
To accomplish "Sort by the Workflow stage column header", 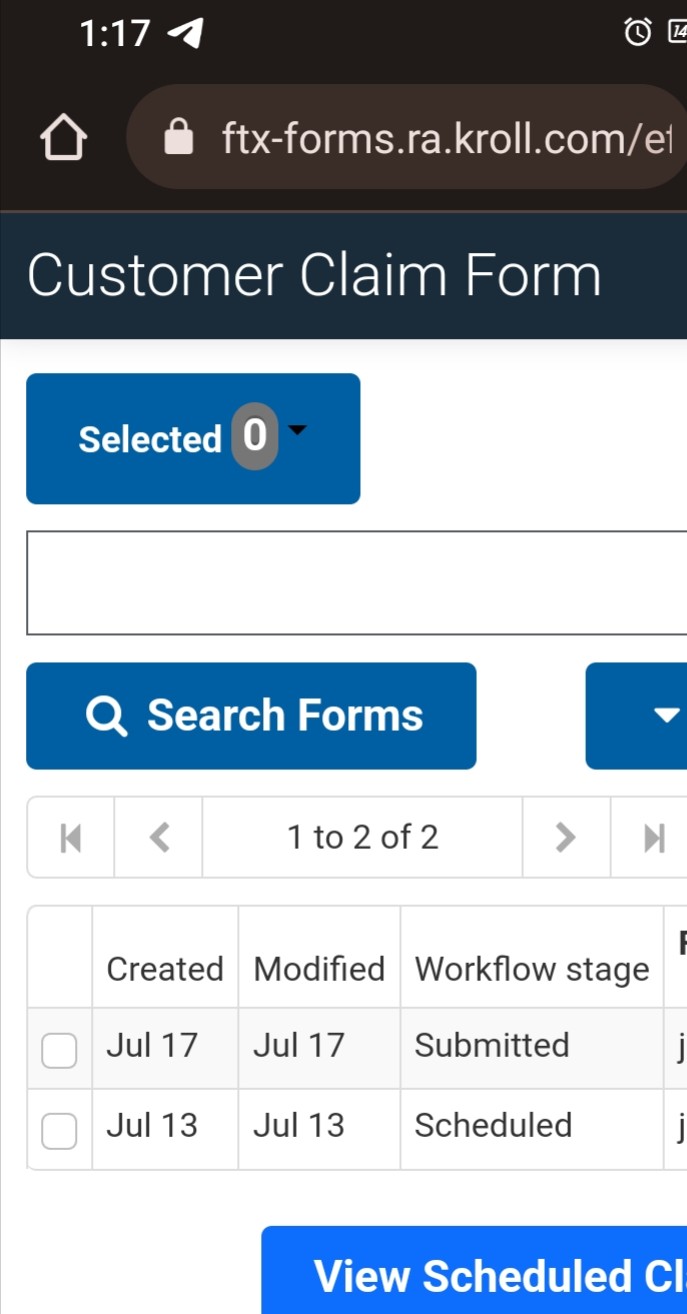I will pos(531,968).
